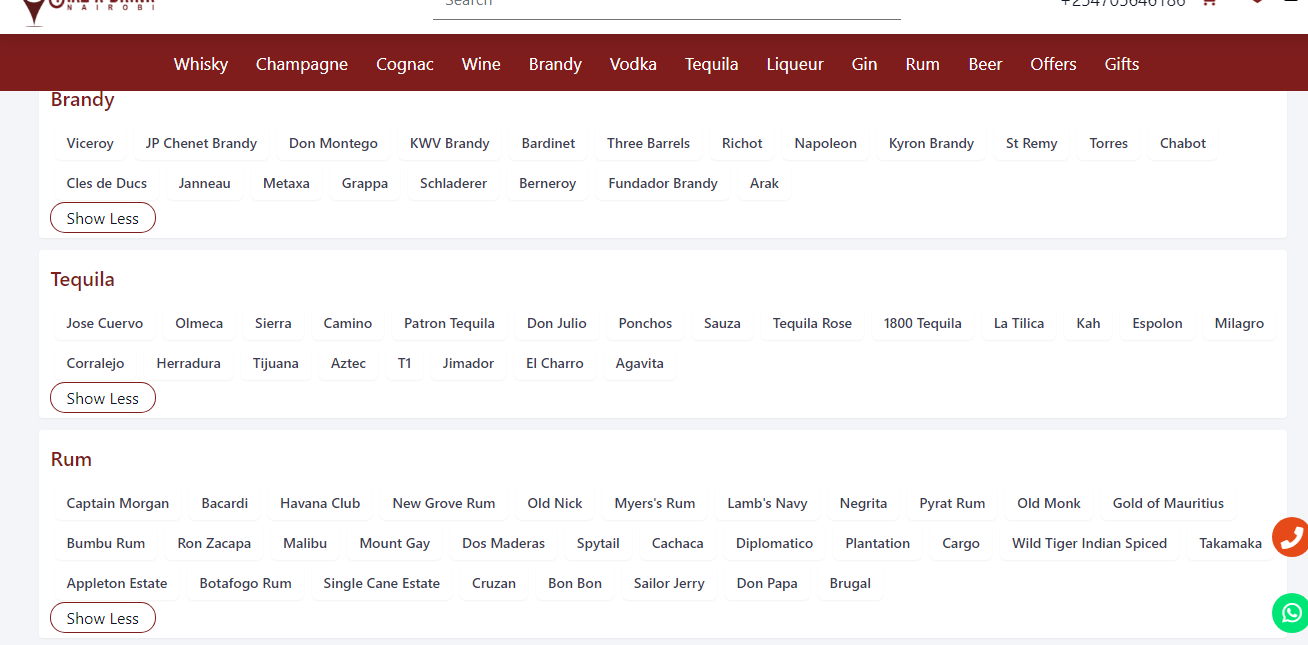The width and height of the screenshot is (1308, 645).
Task: Choose the Arak tag
Action: pos(764,183)
